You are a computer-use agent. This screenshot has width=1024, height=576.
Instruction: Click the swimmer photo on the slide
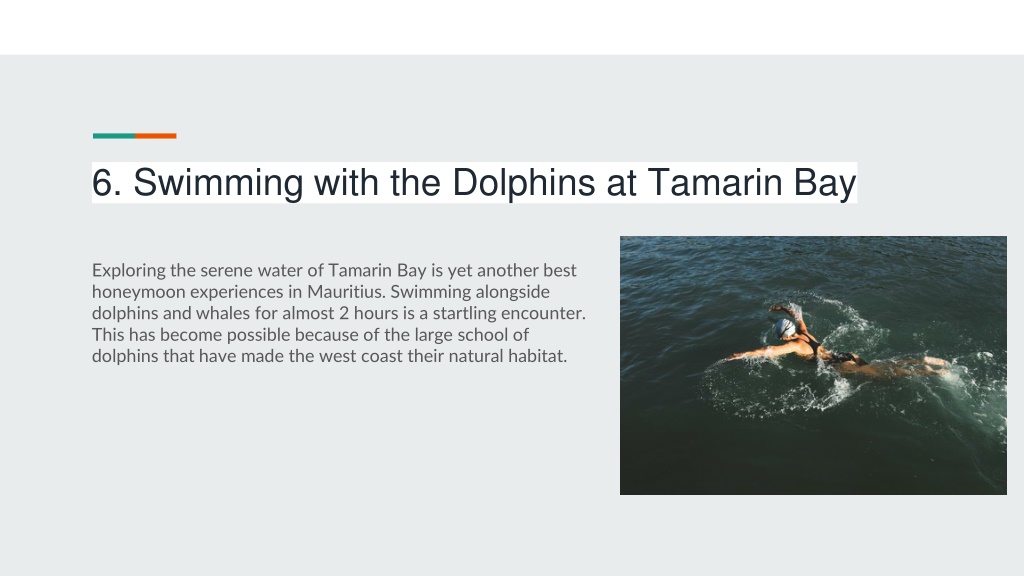813,365
